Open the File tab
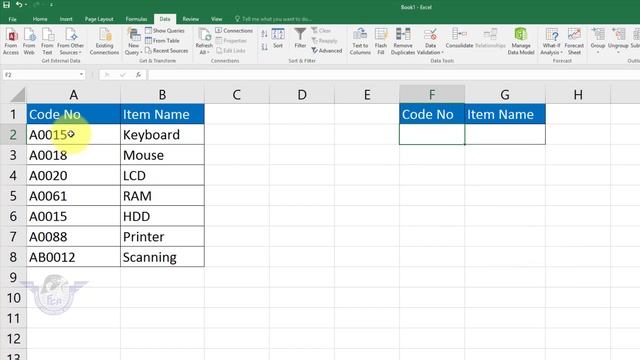 tap(13, 19)
